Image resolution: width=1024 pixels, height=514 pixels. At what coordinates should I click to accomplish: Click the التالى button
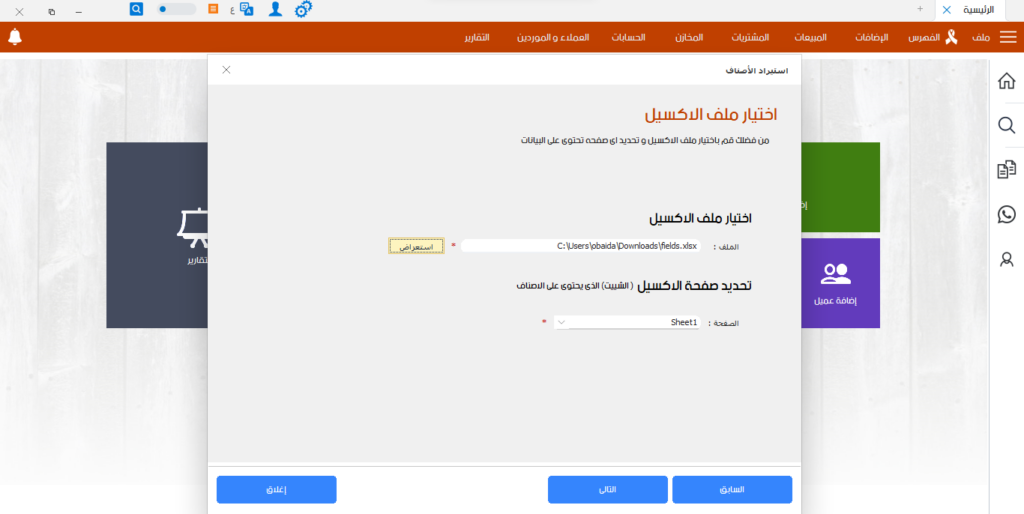point(607,490)
